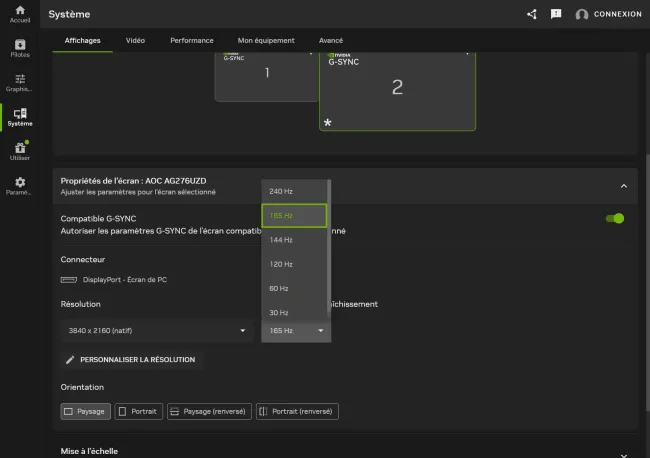Open the Accueil home section

pos(20,14)
